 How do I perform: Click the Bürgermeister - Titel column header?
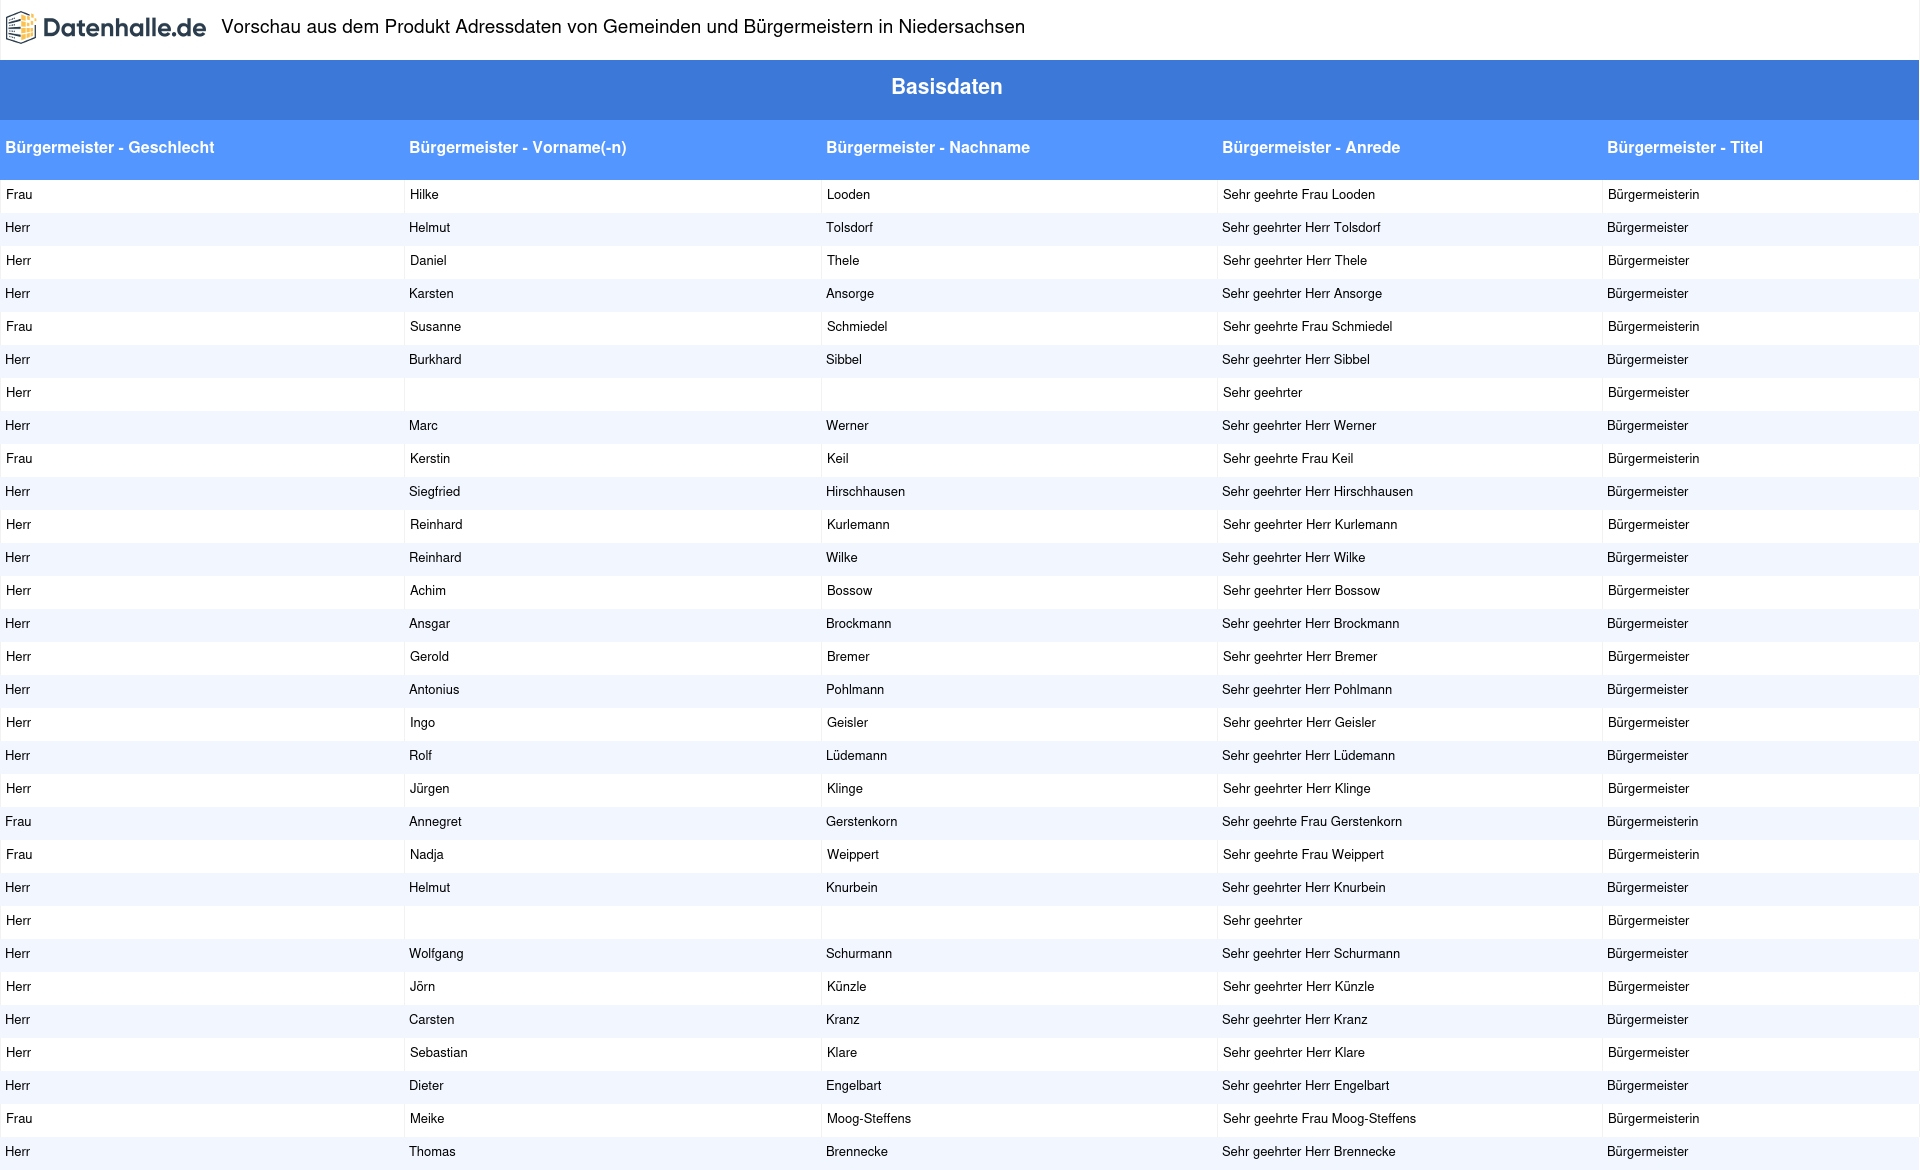tap(1684, 148)
